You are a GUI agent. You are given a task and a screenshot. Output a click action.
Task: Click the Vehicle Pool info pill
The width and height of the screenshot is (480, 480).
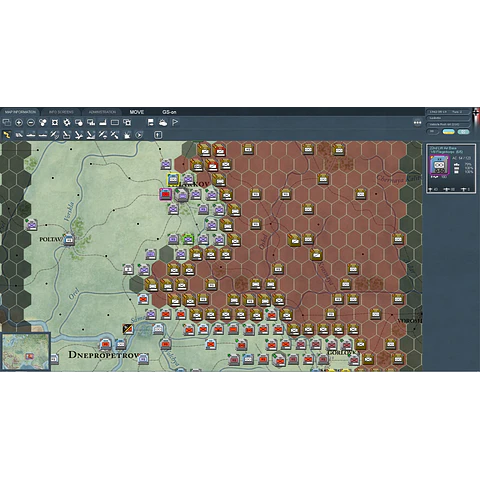[x=448, y=124]
